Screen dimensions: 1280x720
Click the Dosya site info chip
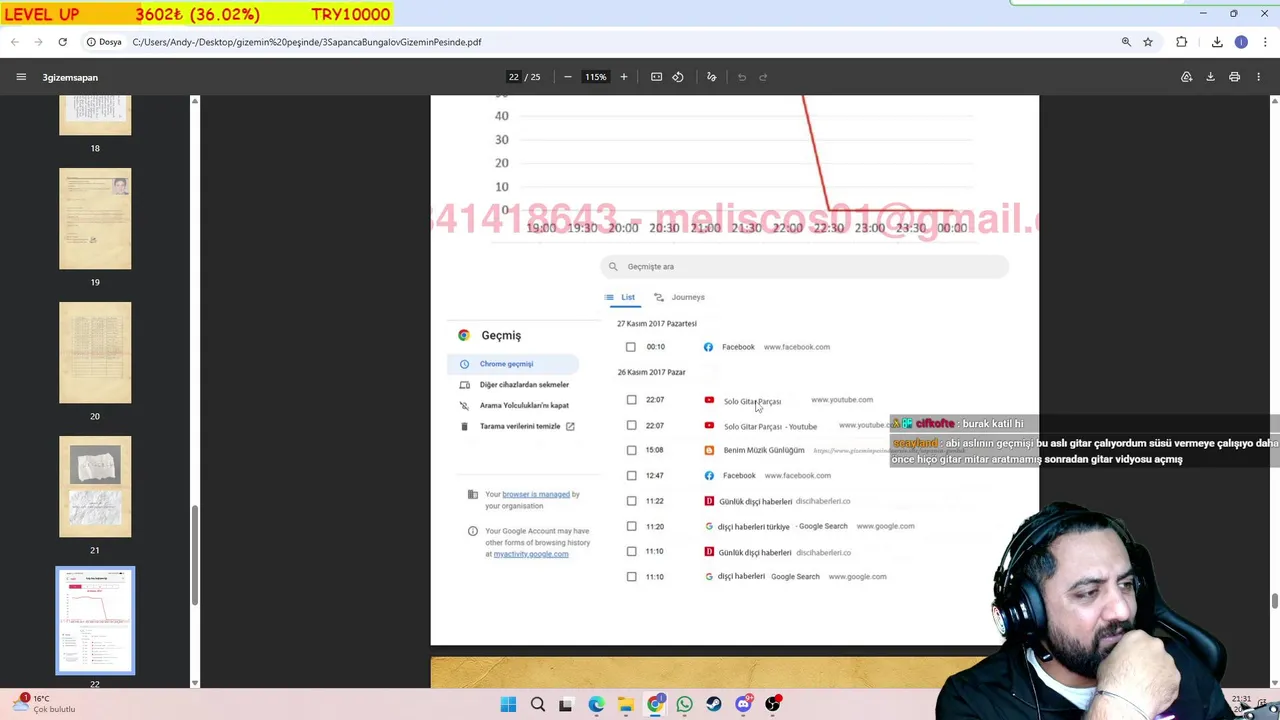click(x=104, y=42)
